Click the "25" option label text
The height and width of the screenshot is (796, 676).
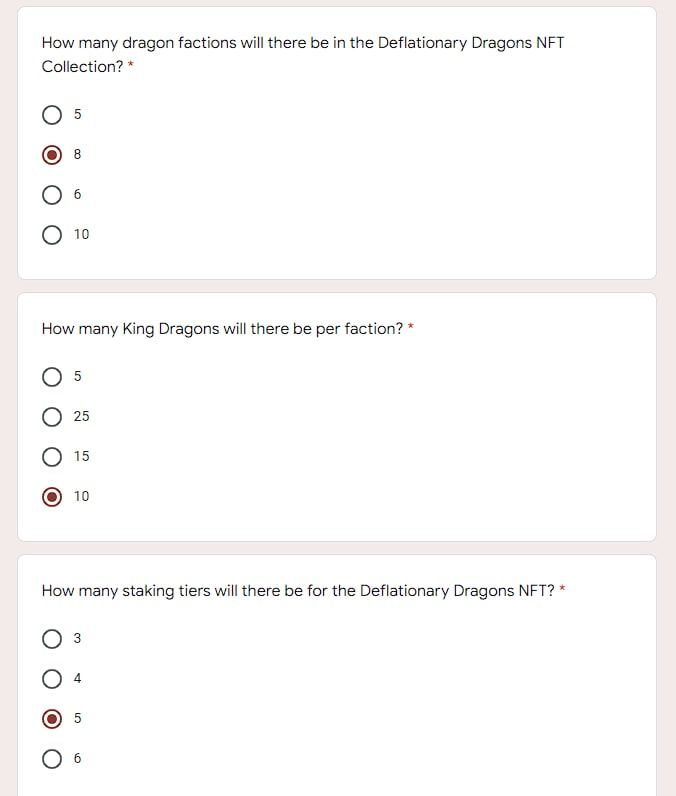point(81,417)
